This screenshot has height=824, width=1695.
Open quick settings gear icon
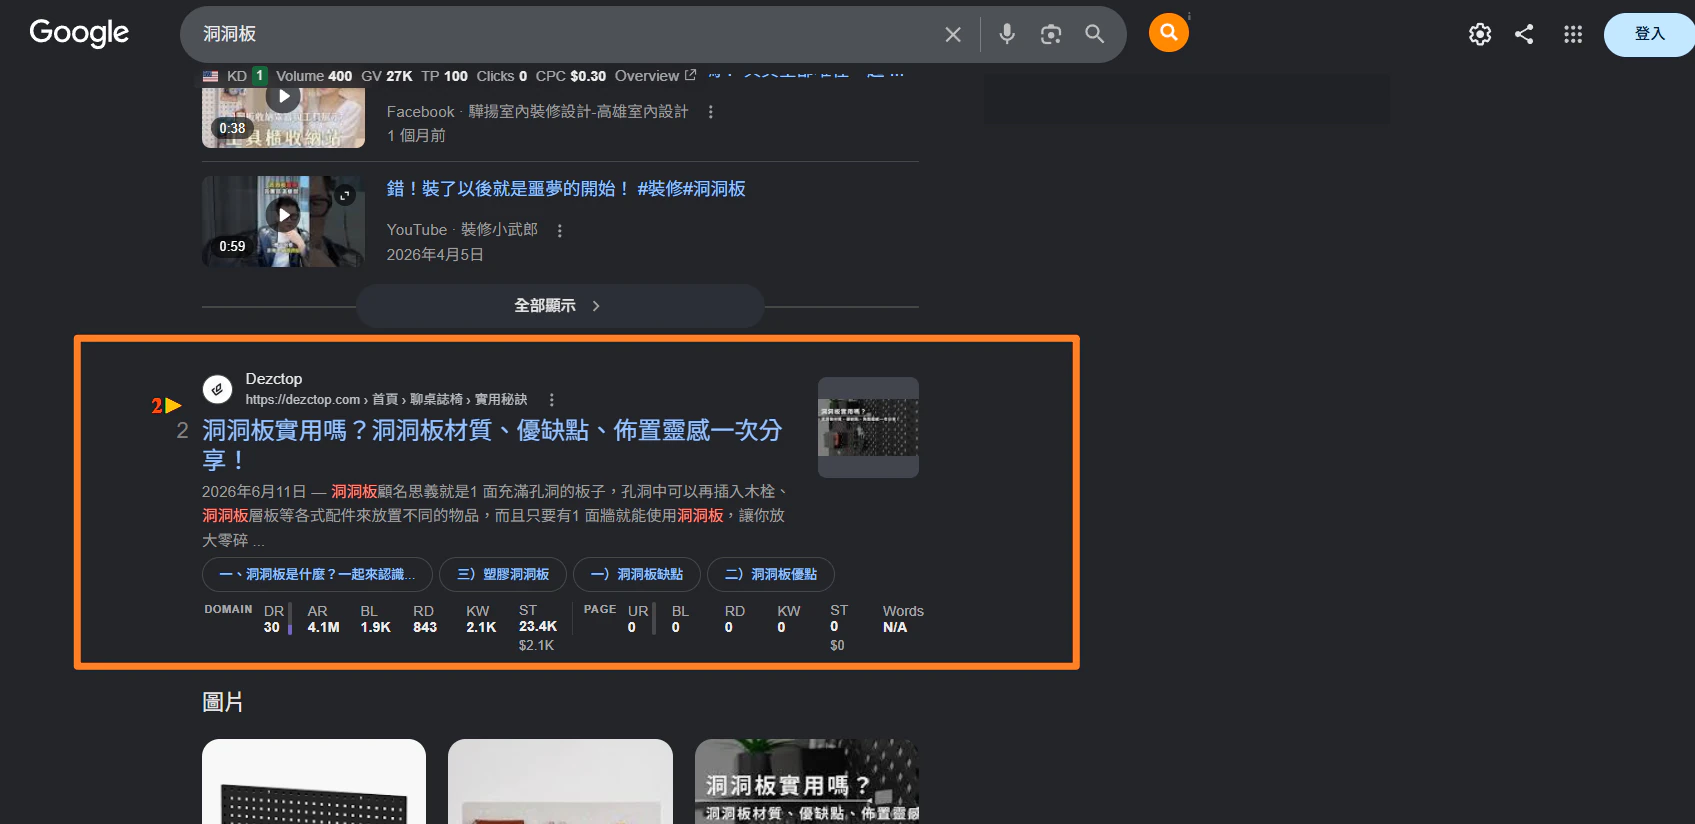1480,34
